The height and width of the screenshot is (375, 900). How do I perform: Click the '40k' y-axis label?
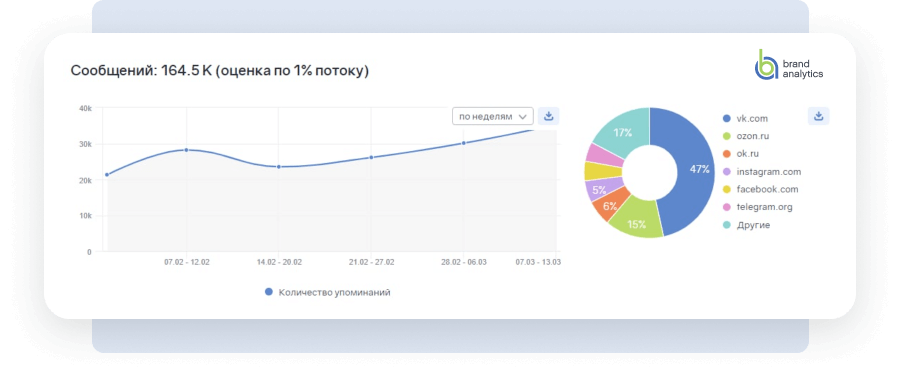click(x=85, y=108)
